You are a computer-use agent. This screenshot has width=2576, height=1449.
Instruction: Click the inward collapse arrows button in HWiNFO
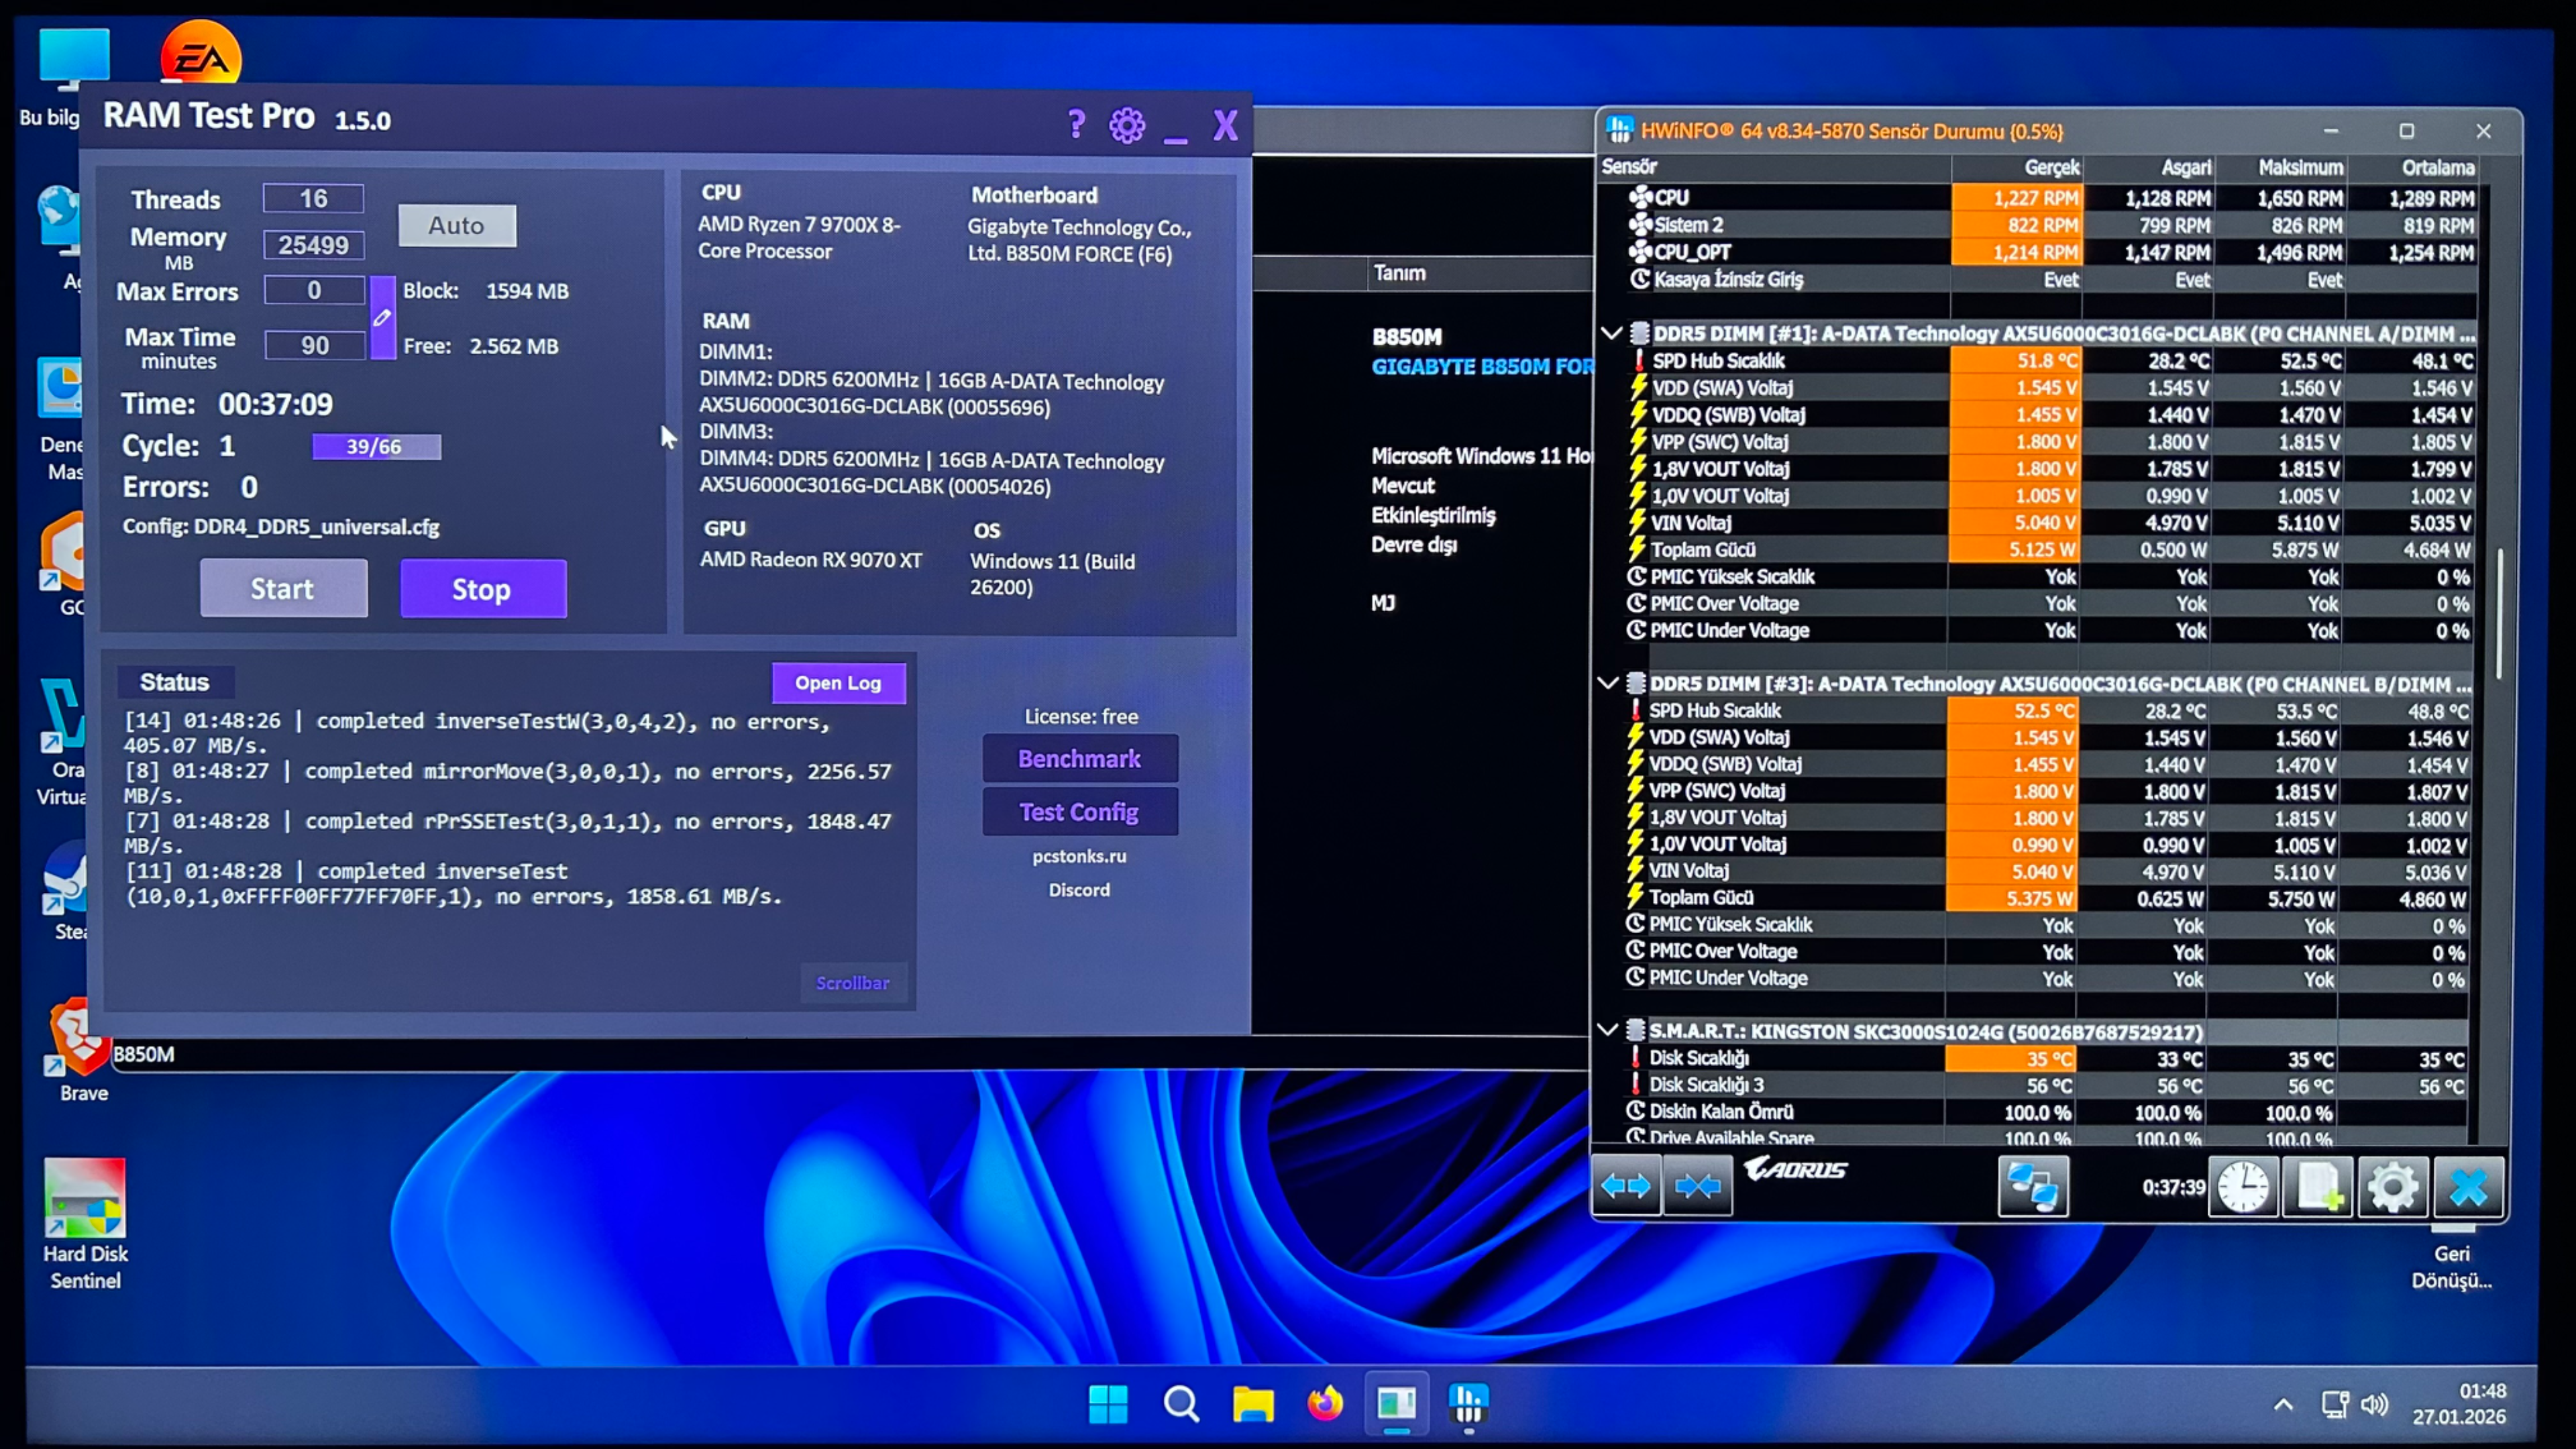pos(1698,1186)
